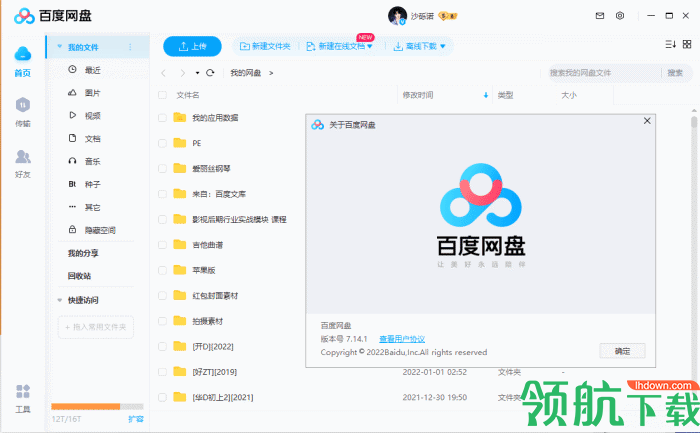Check the box next to PE folder
Viewport: 700px width, 433px height.
(x=162, y=143)
